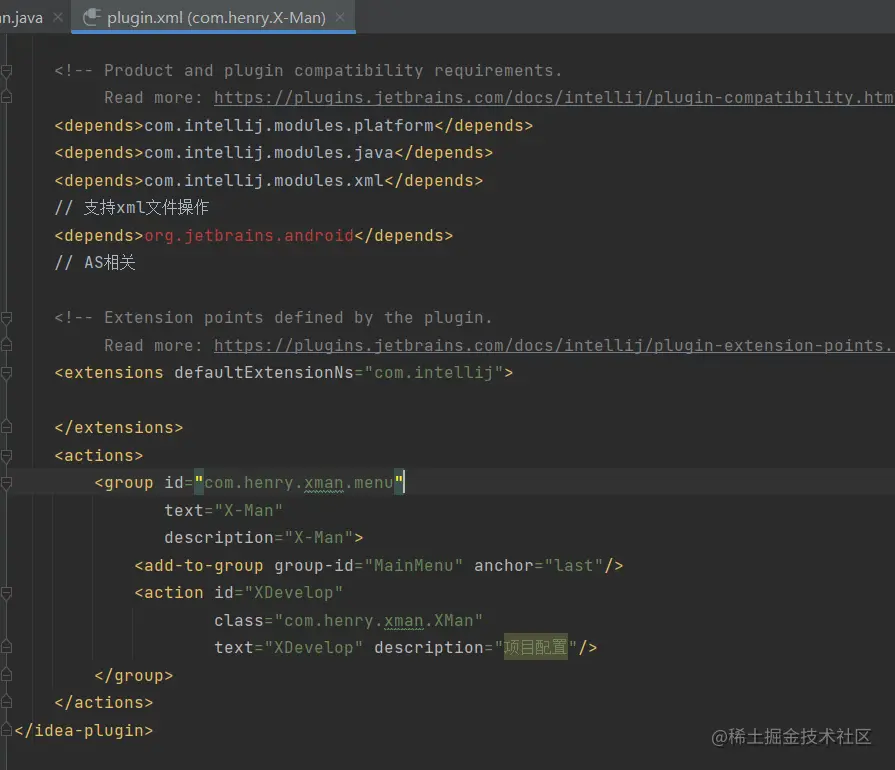Click the class "com.henry.xman.XMan" value
Image resolution: width=895 pixels, height=770 pixels.
click(378, 620)
